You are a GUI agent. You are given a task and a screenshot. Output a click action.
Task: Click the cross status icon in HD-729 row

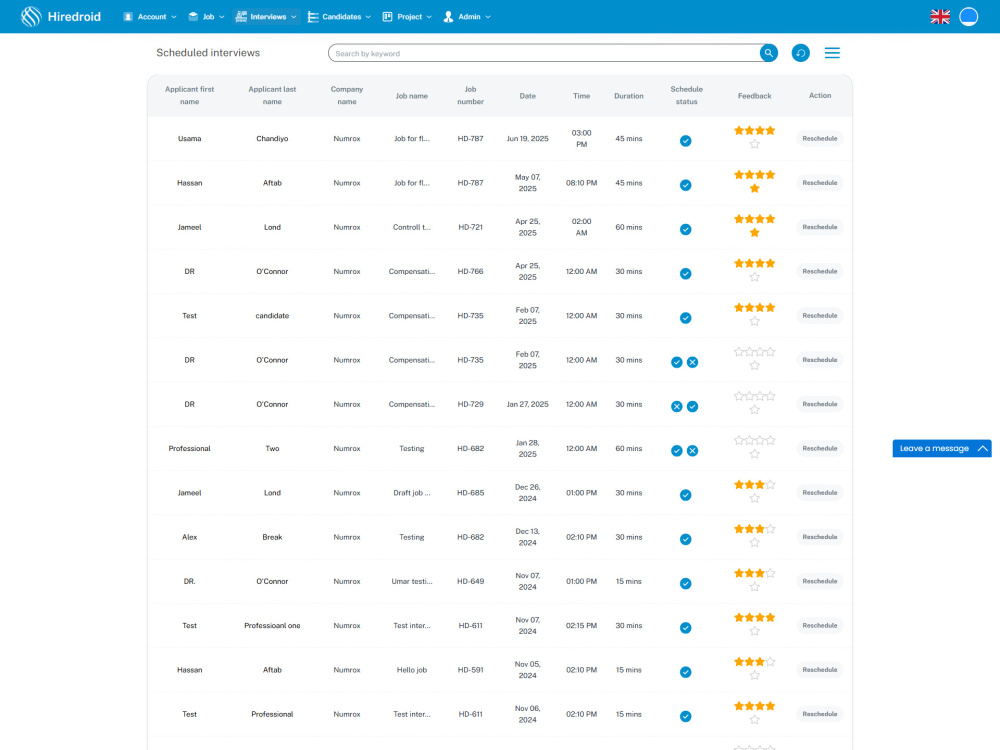[x=677, y=407]
